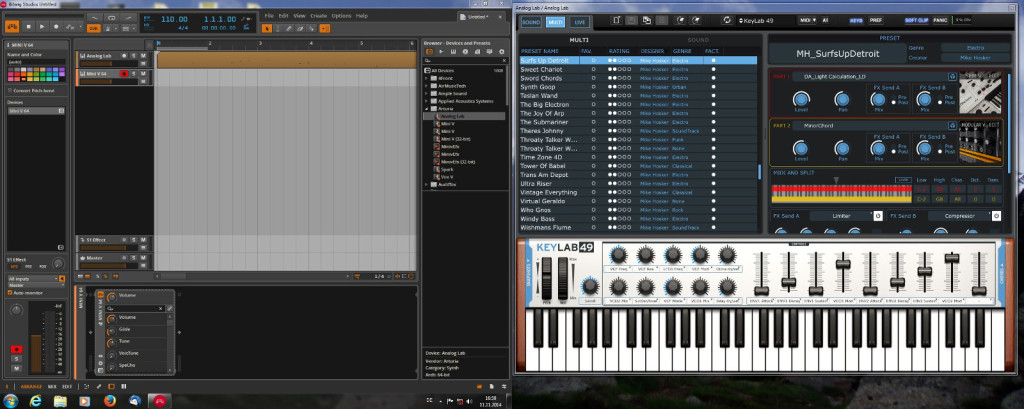Select Vox V device in Arturia list
1024x409 pixels.
447,176
